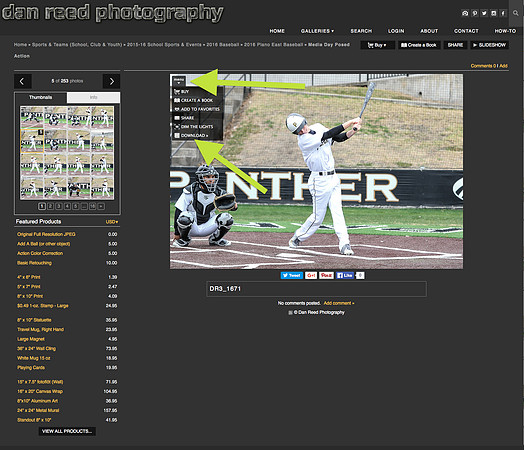Choose Share in photo menu
The height and width of the screenshot is (450, 524).
pyautogui.click(x=184, y=118)
